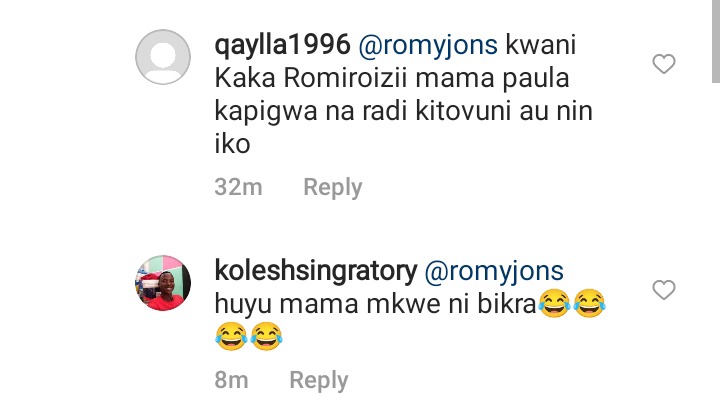720x415 pixels.
Task: Like qaylla1996's comment with the heart
Action: point(664,64)
